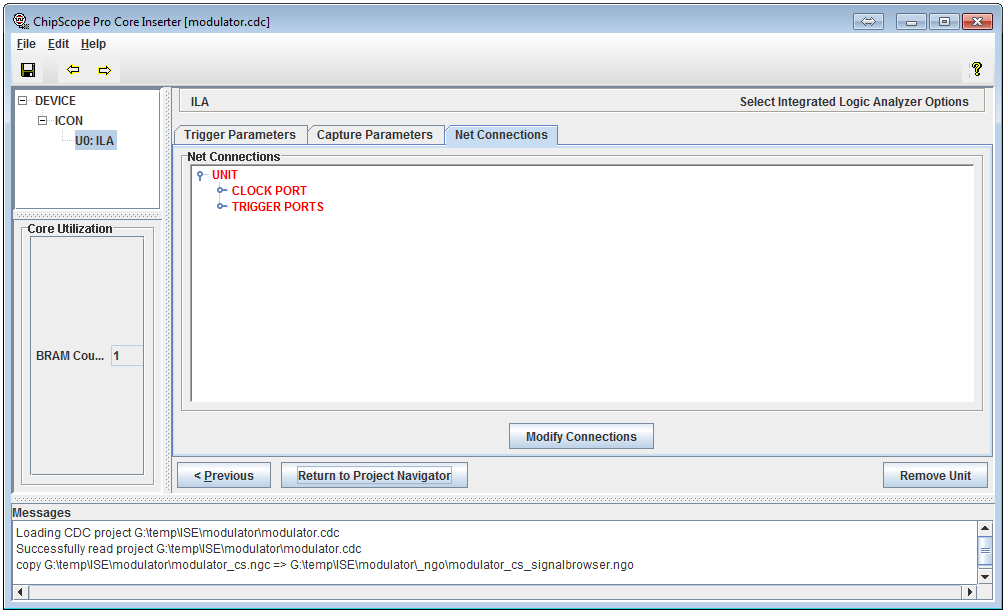Image resolution: width=1008 pixels, height=614 pixels.
Task: Select the Net Connections tab
Action: point(501,135)
